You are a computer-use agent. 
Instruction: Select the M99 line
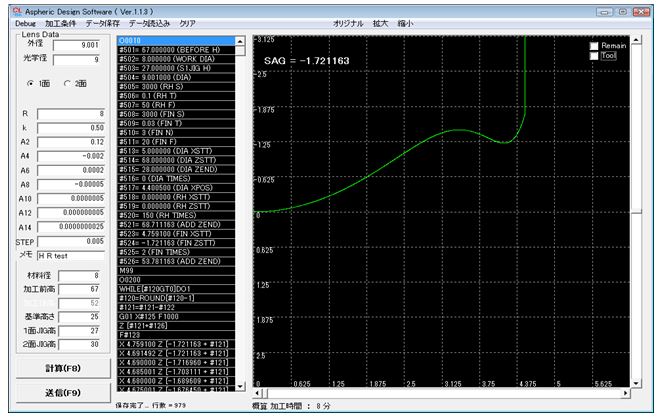tap(176, 271)
